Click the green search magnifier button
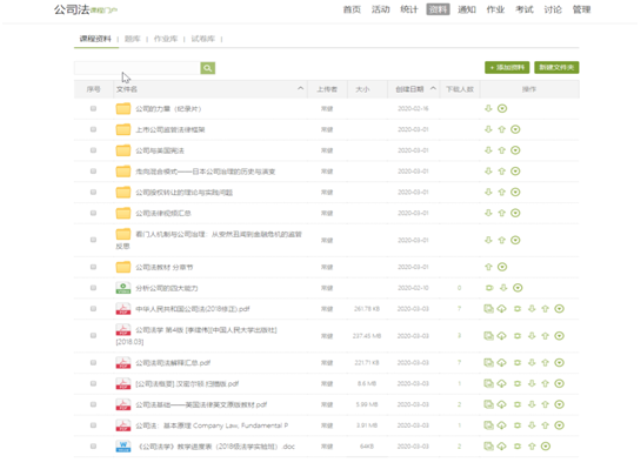 pyautogui.click(x=208, y=68)
